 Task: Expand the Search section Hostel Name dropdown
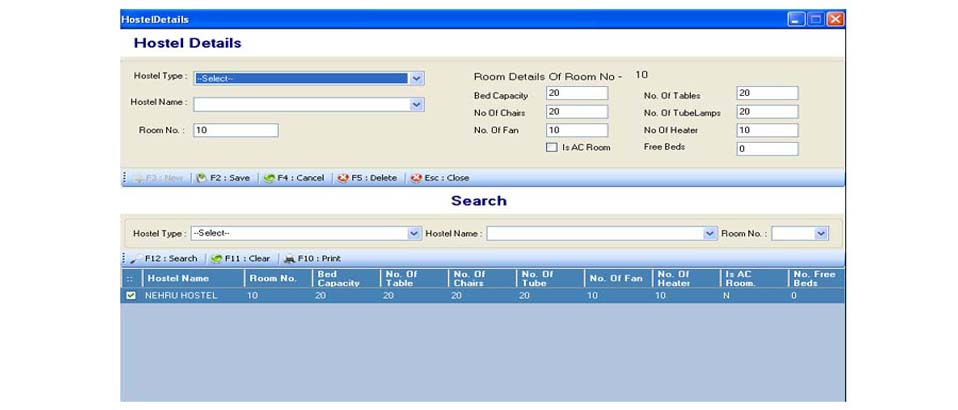709,233
